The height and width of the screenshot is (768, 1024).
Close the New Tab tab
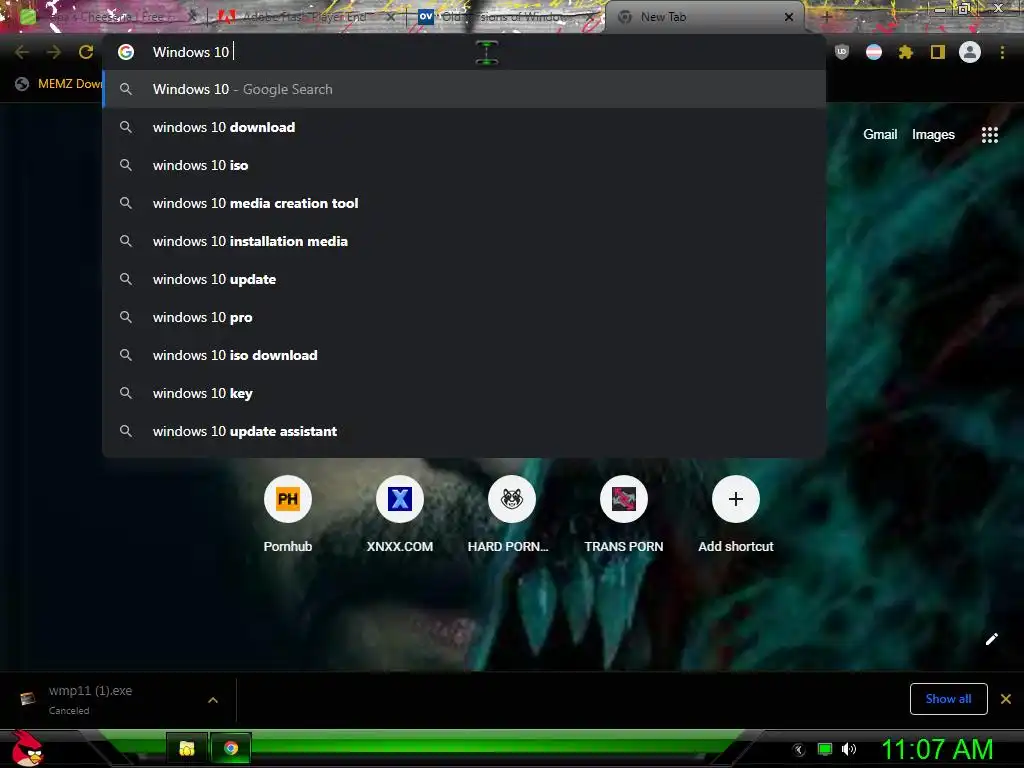tap(789, 17)
